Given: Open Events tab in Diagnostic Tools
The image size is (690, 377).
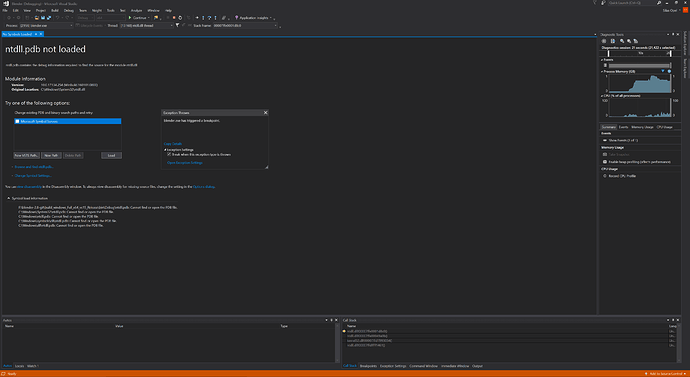Looking at the screenshot, I should [x=624, y=127].
